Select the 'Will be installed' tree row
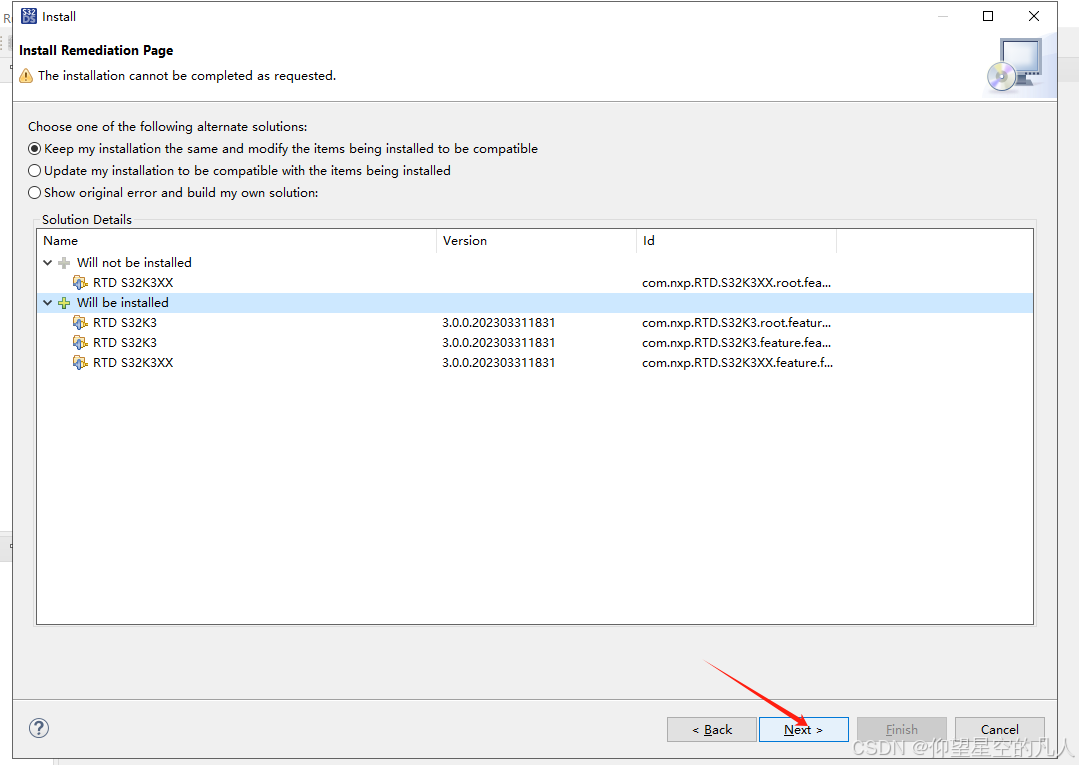This screenshot has height=765, width=1079. [x=535, y=303]
